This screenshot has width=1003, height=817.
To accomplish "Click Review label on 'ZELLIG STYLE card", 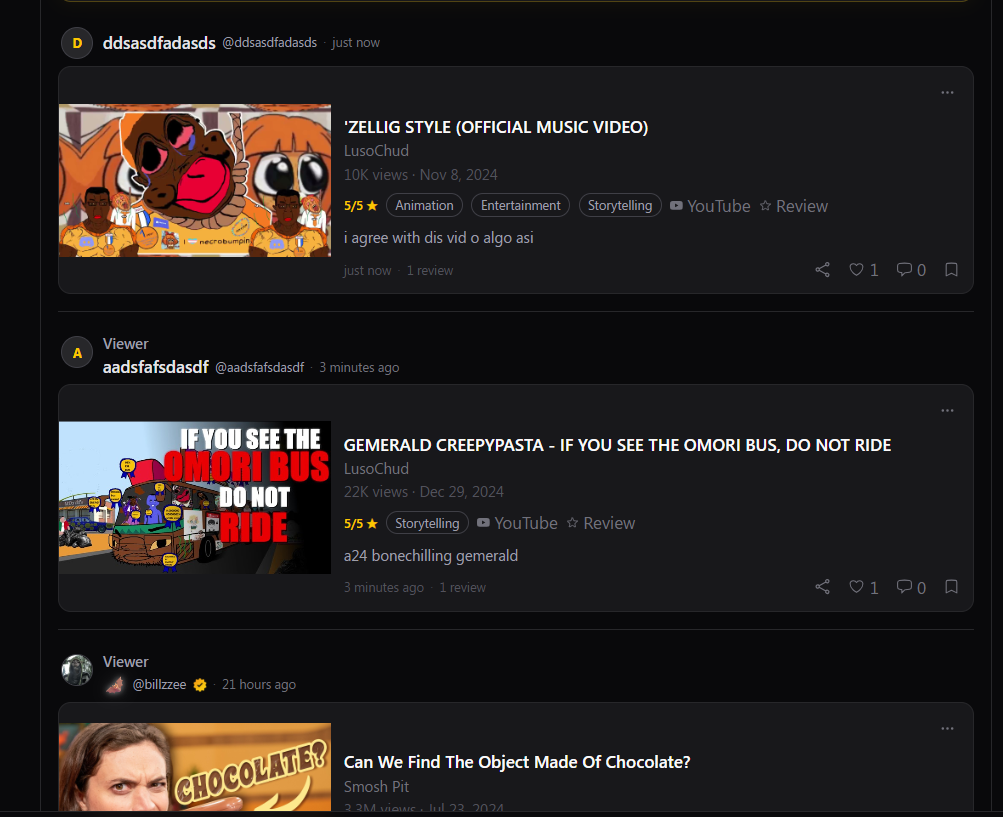I will click(794, 206).
